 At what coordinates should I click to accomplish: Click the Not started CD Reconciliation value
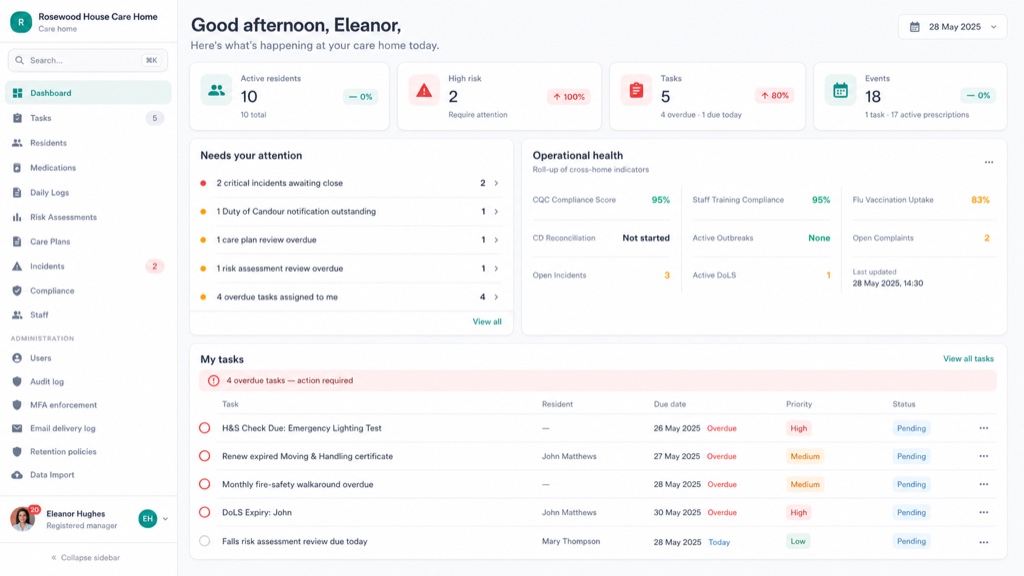[646, 238]
